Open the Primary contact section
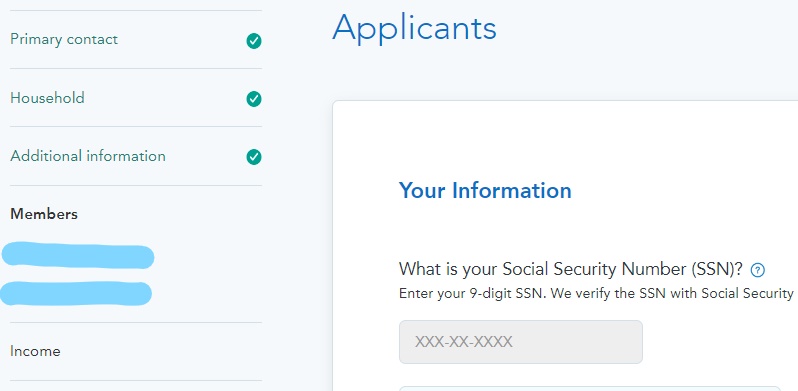Screen dimensions: 798x391 [64, 40]
